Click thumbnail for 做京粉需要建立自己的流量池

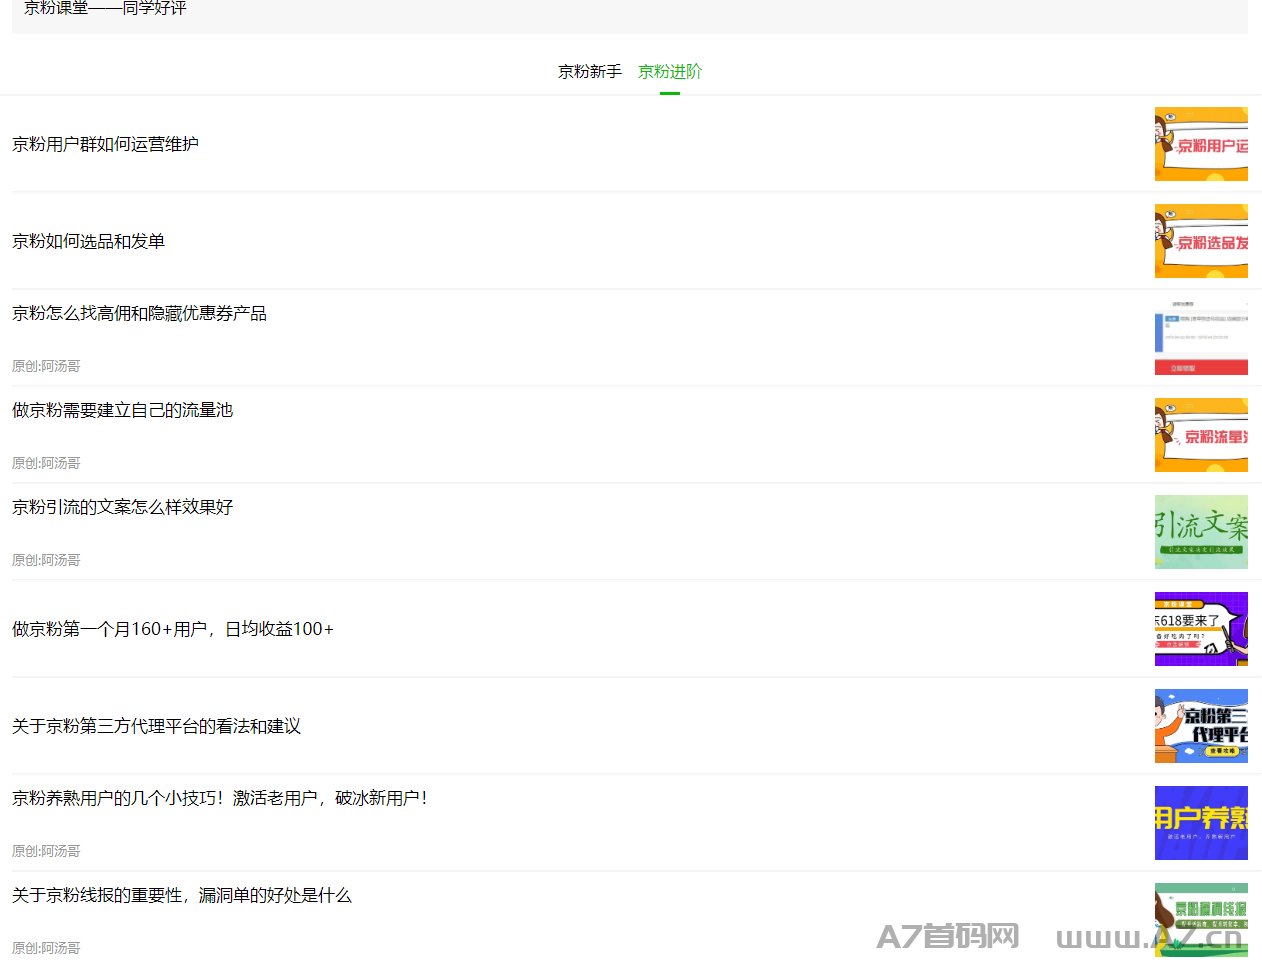pyautogui.click(x=1201, y=435)
